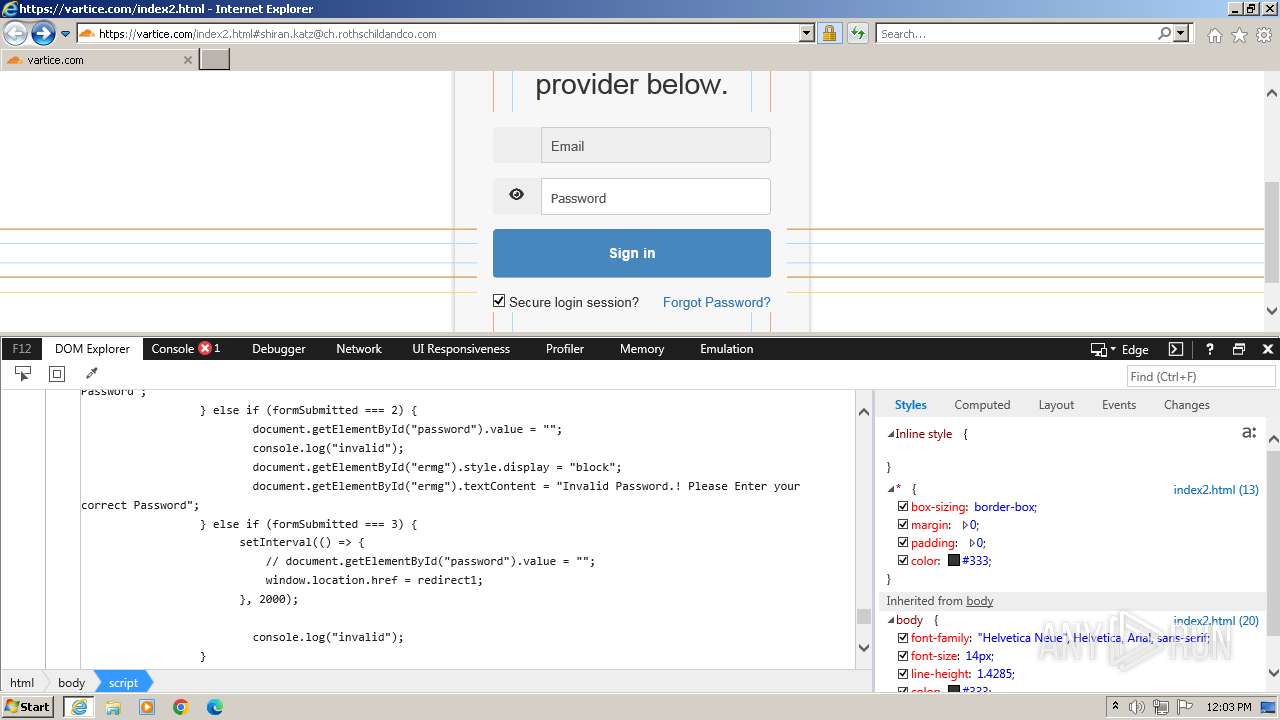The width and height of the screenshot is (1280, 720).
Task: Click the Select element tool in DOM Explorer
Action: pyautogui.click(x=23, y=374)
